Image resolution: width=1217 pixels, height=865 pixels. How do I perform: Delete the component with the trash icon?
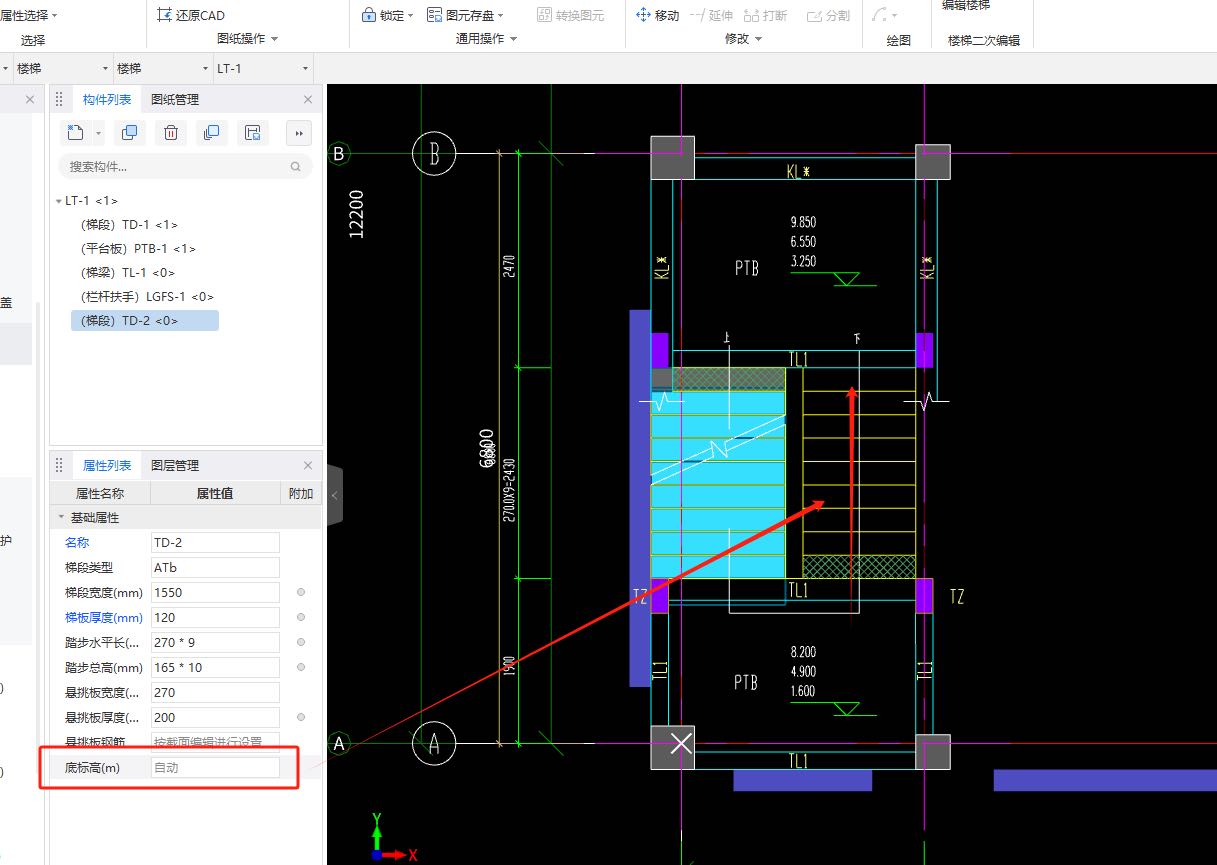171,133
